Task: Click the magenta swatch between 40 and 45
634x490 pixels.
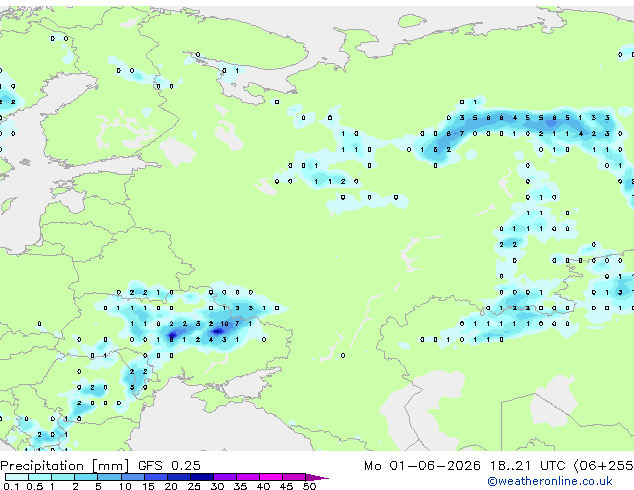Action: [271, 477]
